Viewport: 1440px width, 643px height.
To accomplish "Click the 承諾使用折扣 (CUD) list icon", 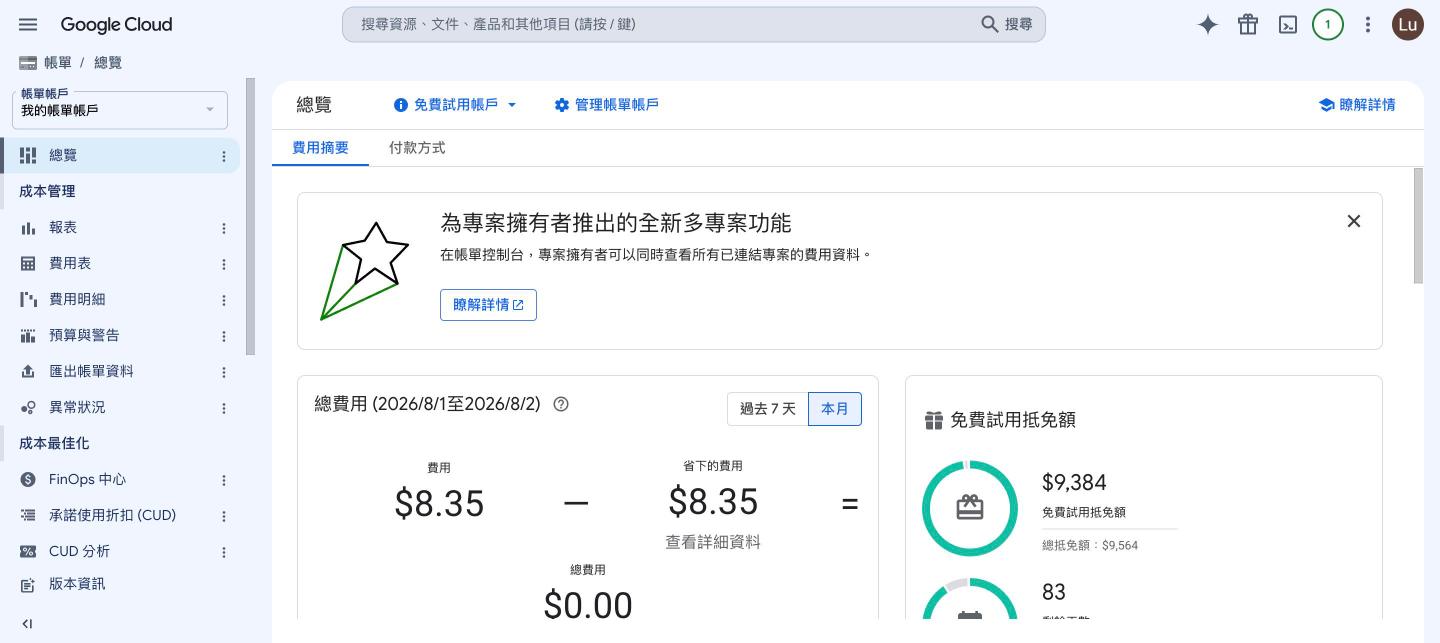I will tap(28, 516).
